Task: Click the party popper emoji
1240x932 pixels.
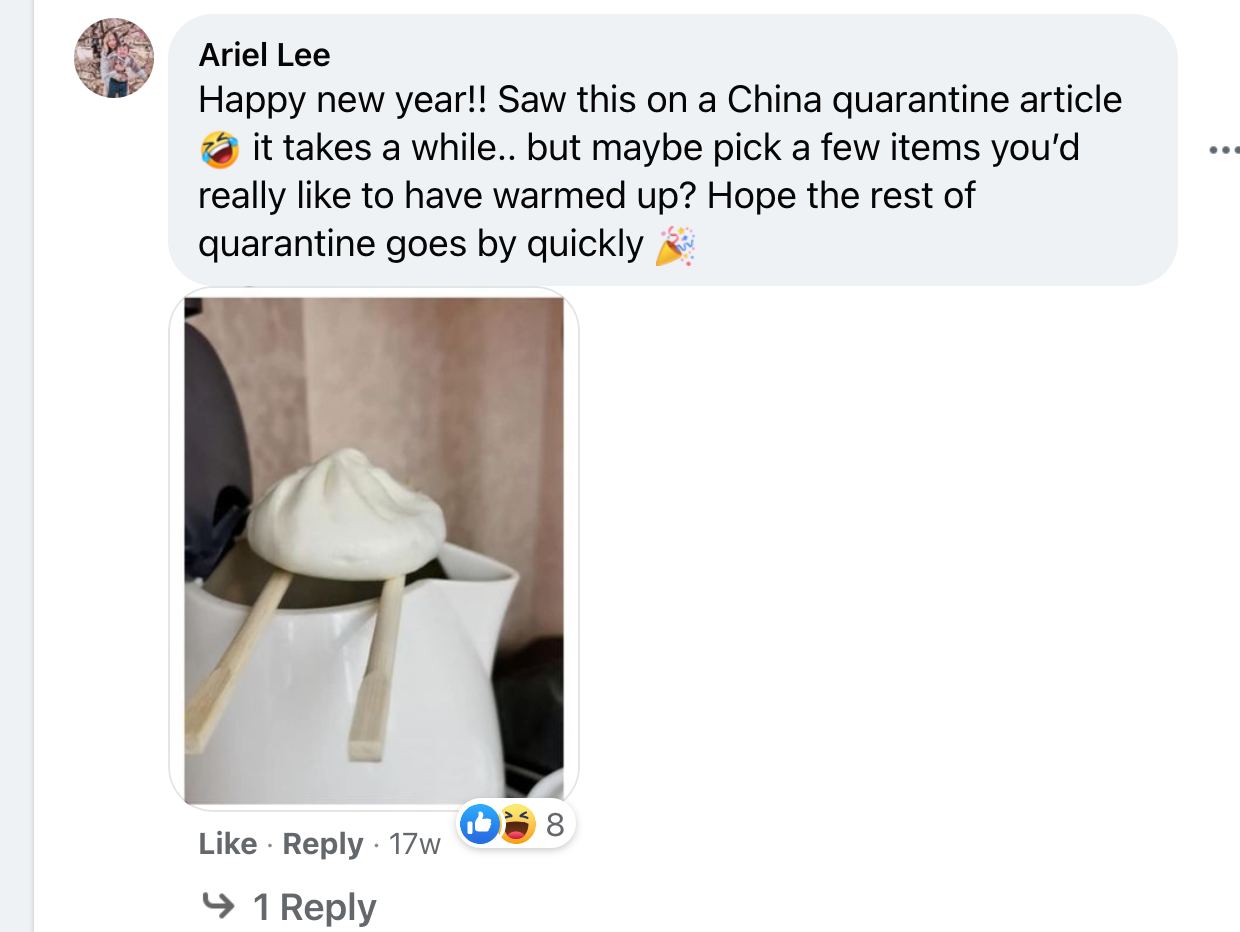Action: pyautogui.click(x=675, y=245)
